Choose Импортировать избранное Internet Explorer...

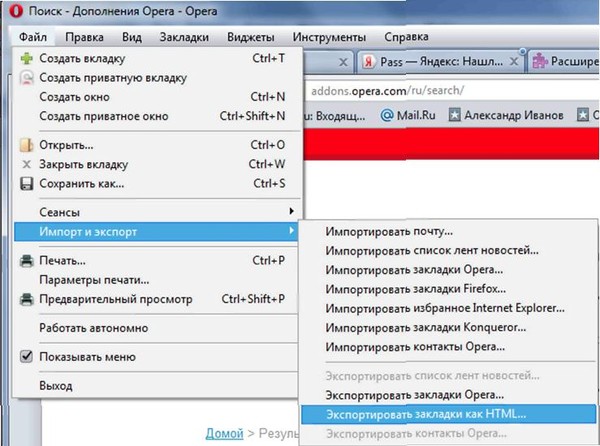tap(448, 308)
